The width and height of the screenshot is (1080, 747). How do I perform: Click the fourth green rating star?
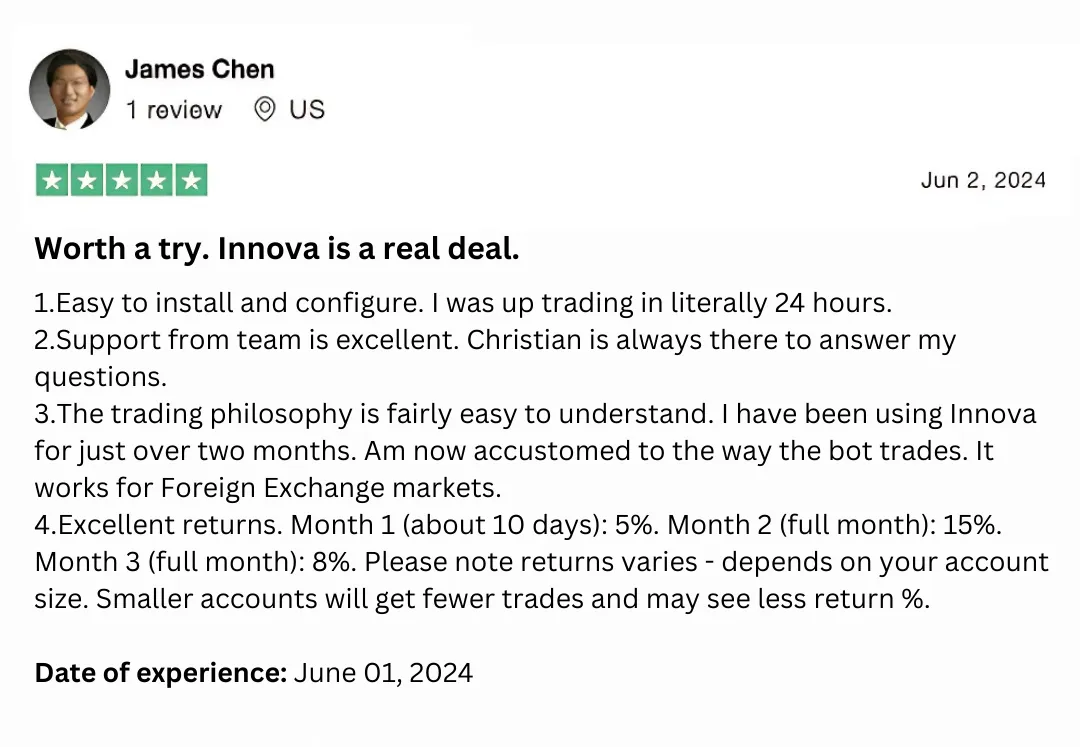coord(156,180)
